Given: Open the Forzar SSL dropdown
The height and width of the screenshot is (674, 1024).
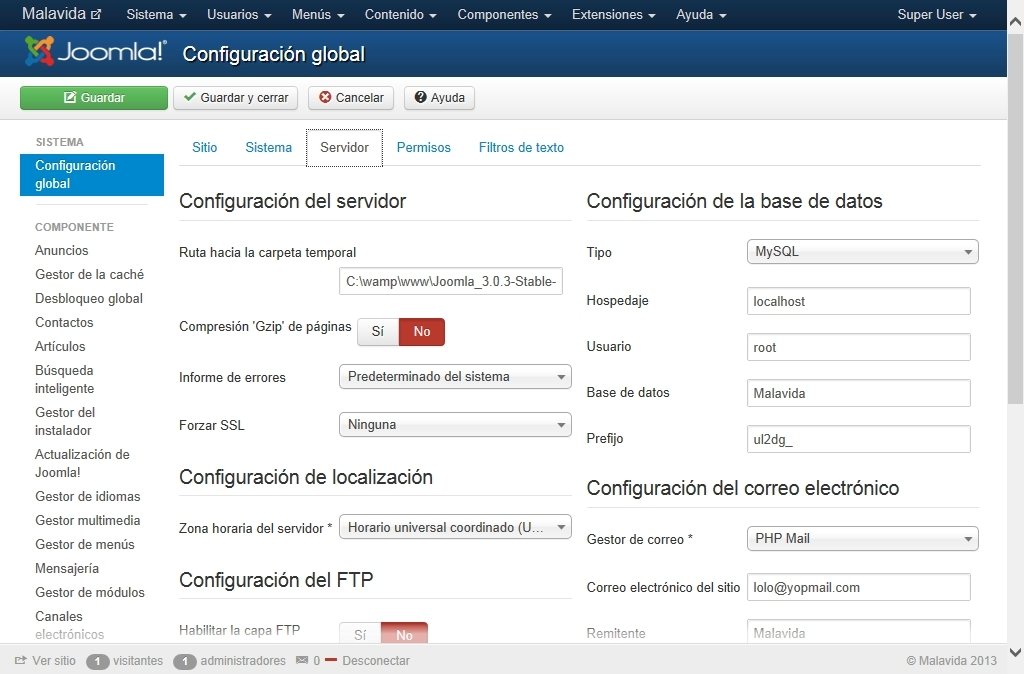Looking at the screenshot, I should point(455,425).
